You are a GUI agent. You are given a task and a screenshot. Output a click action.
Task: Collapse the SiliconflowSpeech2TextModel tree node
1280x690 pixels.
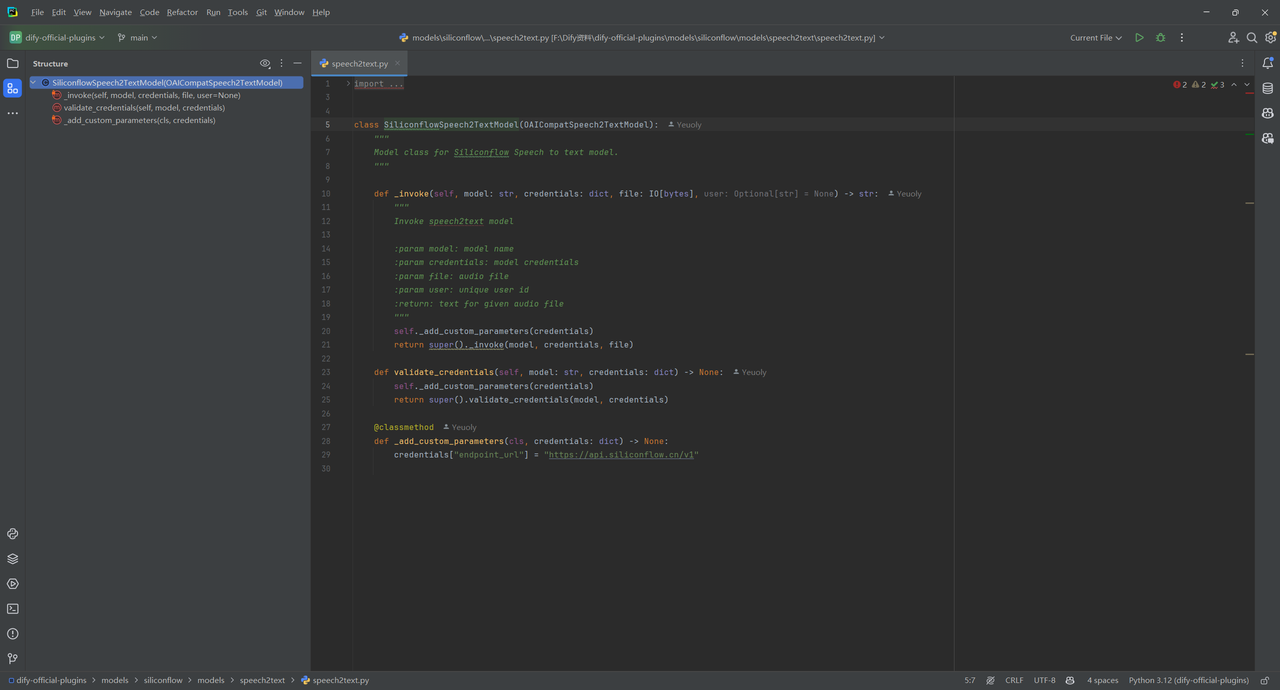33,83
